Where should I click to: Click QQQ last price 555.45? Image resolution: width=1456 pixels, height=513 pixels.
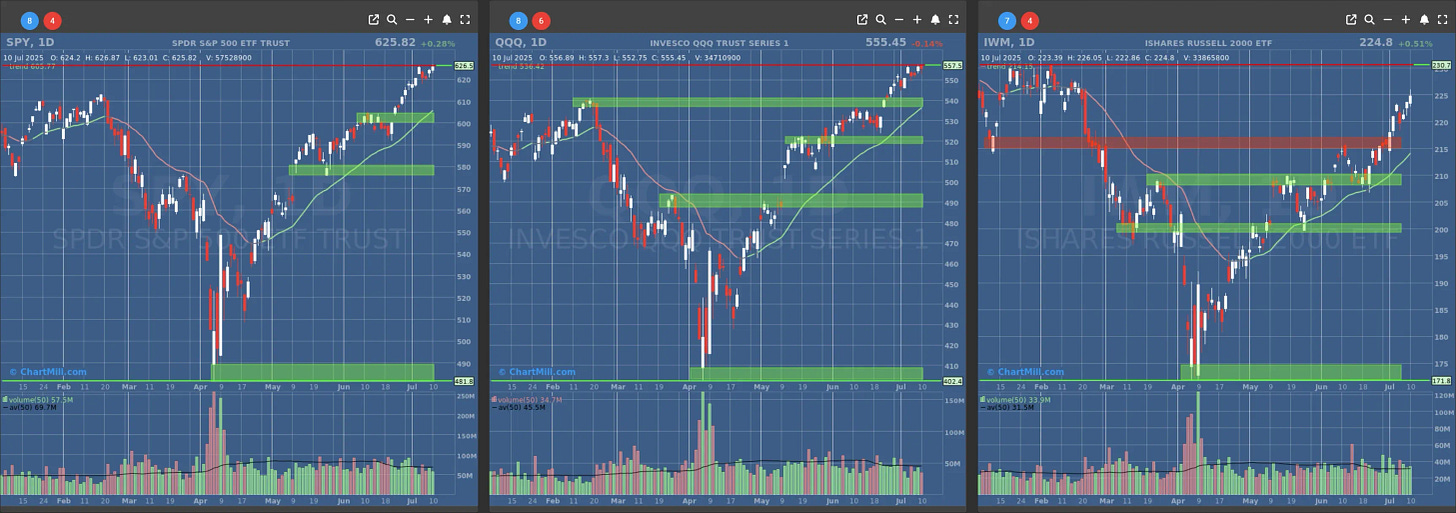(x=886, y=43)
